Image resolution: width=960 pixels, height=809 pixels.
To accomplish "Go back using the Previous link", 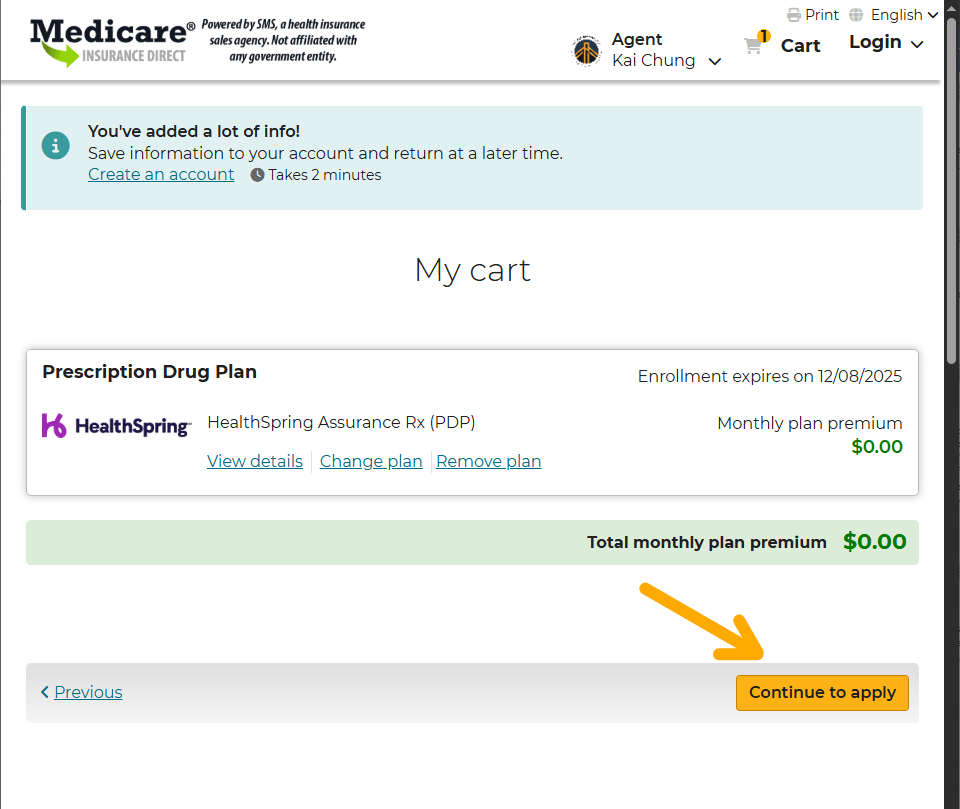I will click(x=88, y=692).
